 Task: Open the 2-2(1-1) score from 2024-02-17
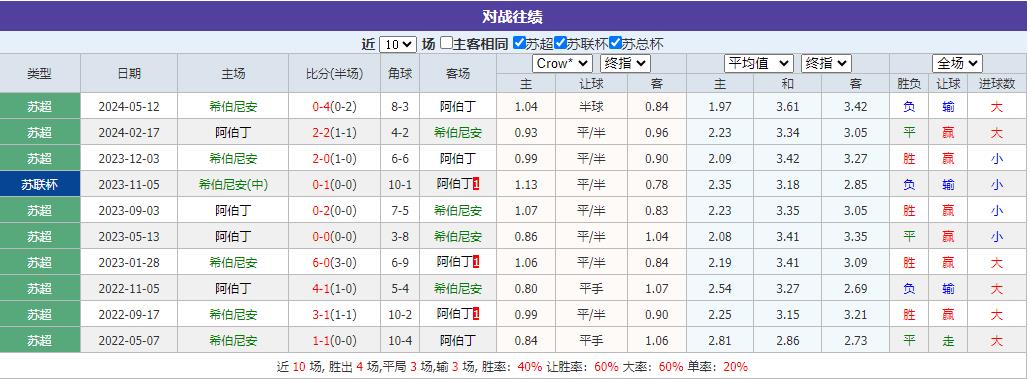[334, 133]
